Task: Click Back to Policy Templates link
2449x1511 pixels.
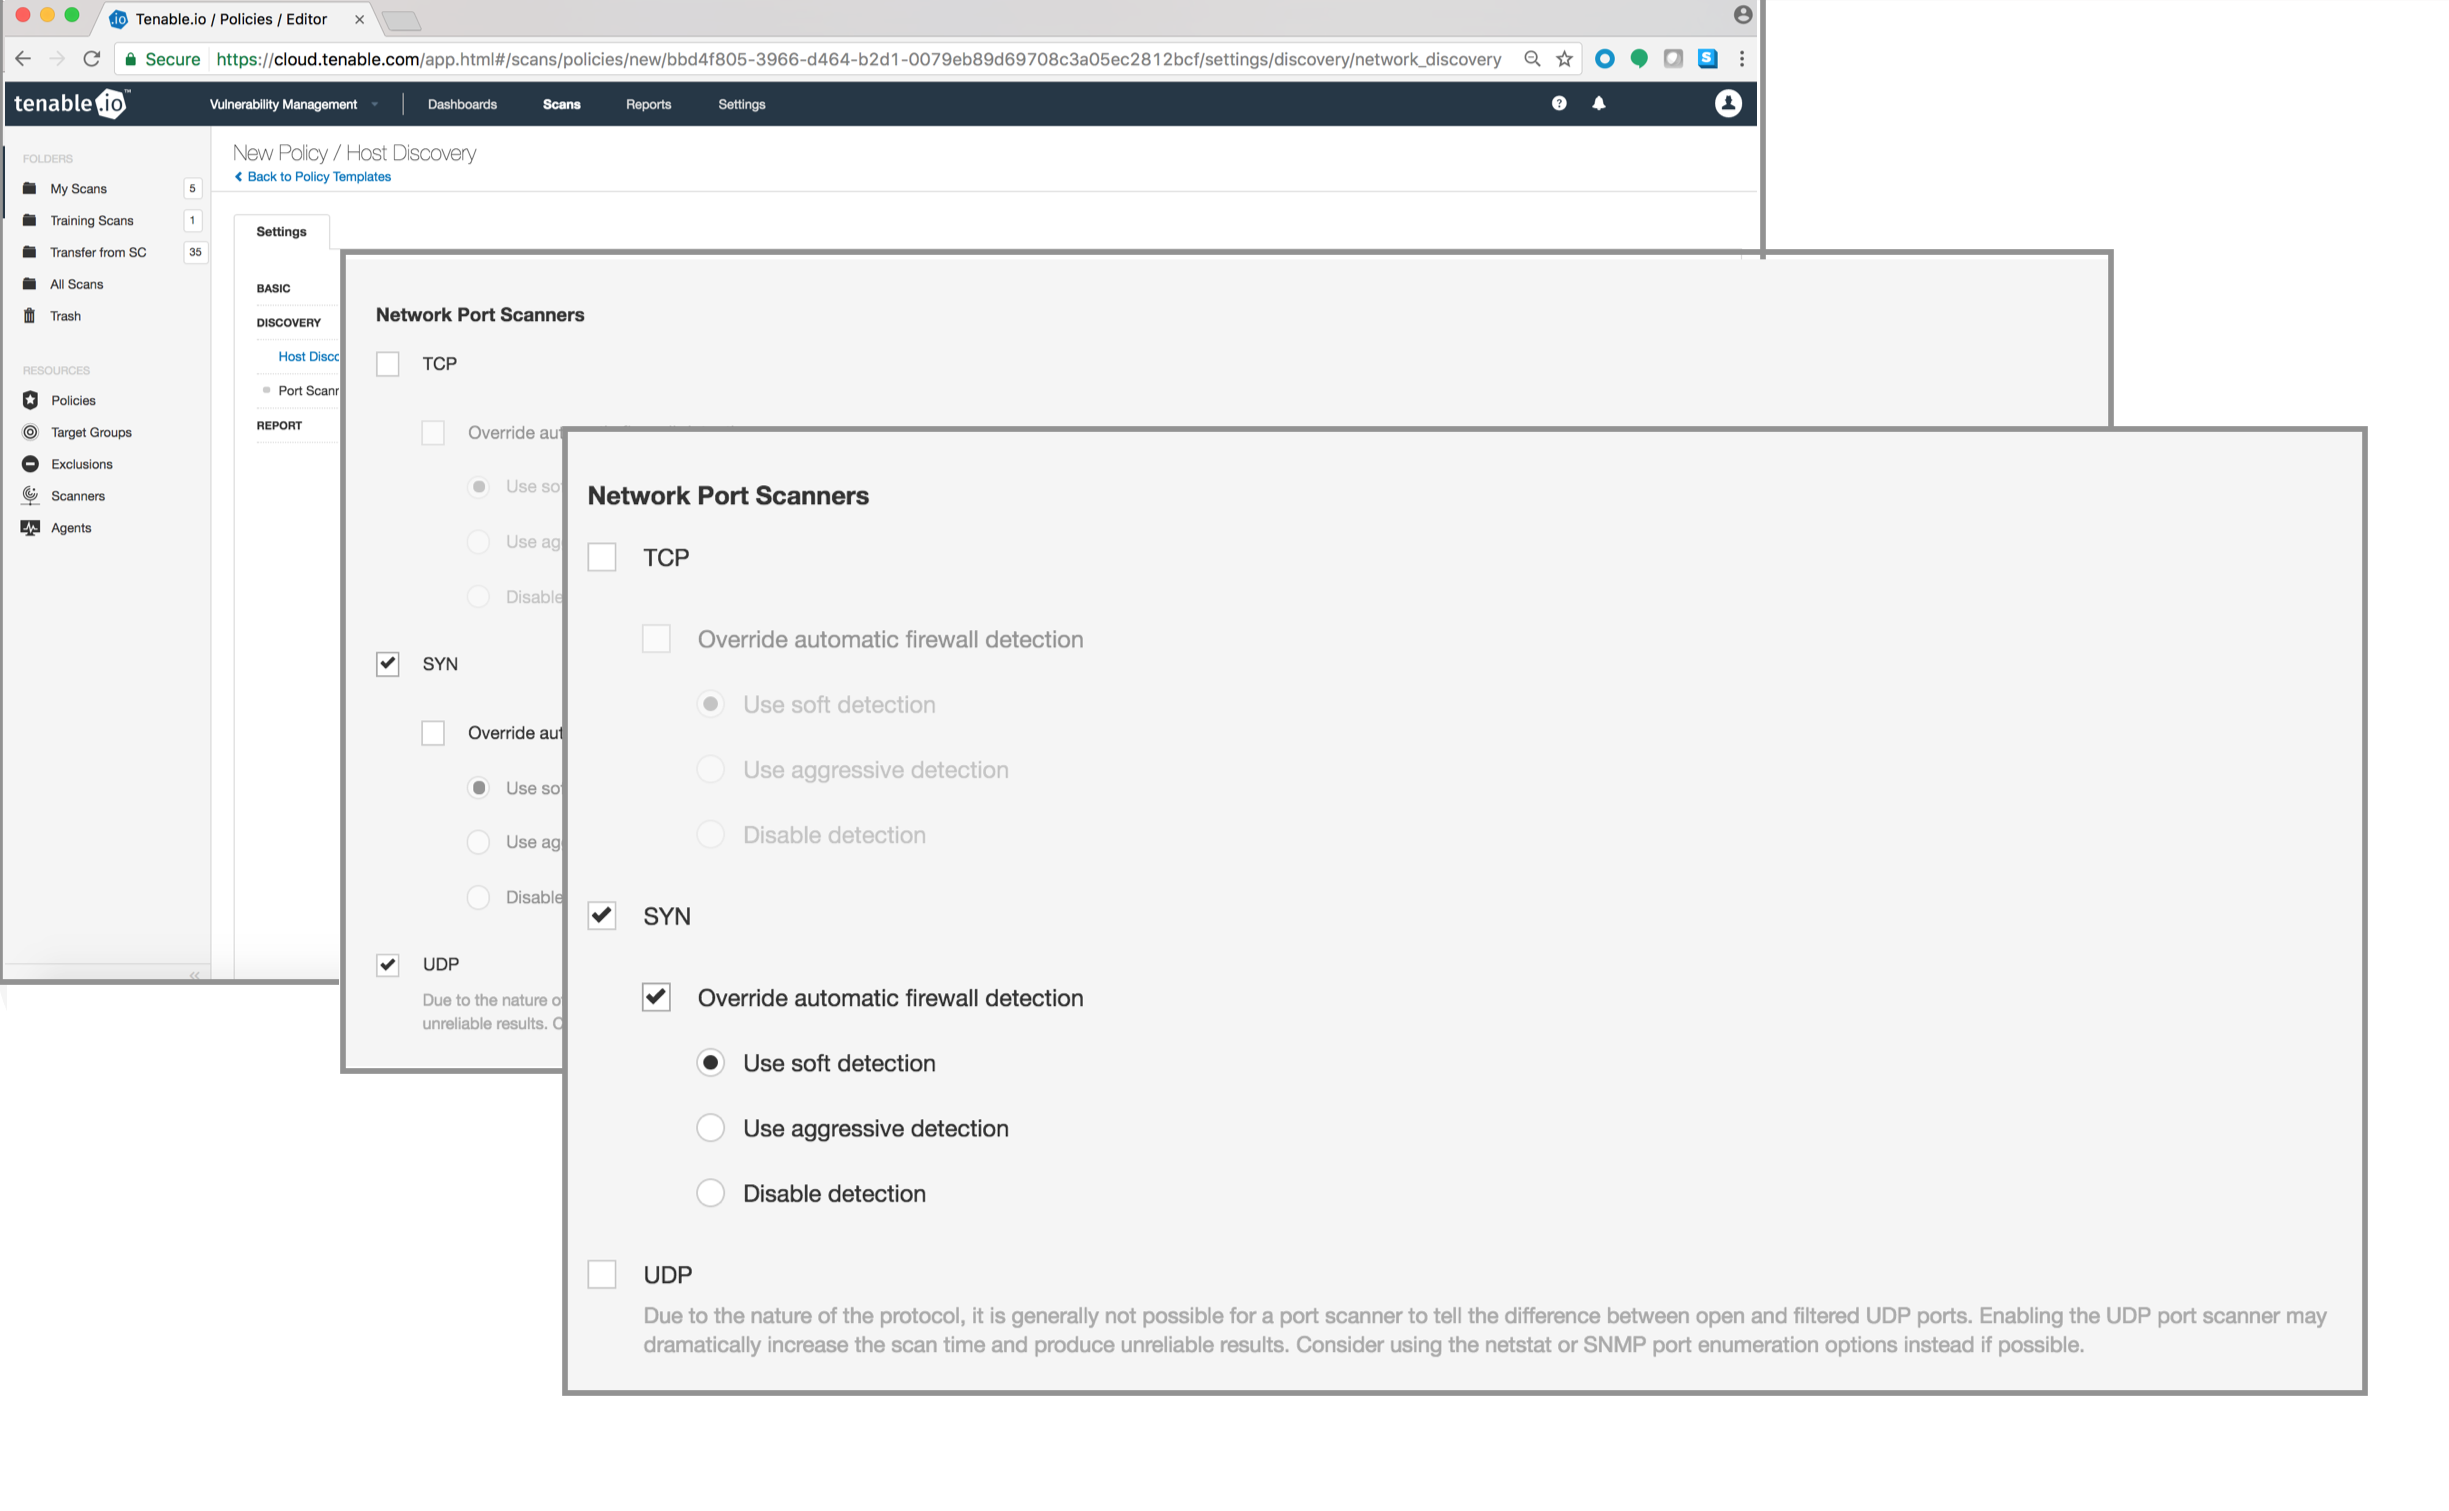Action: tap(315, 177)
